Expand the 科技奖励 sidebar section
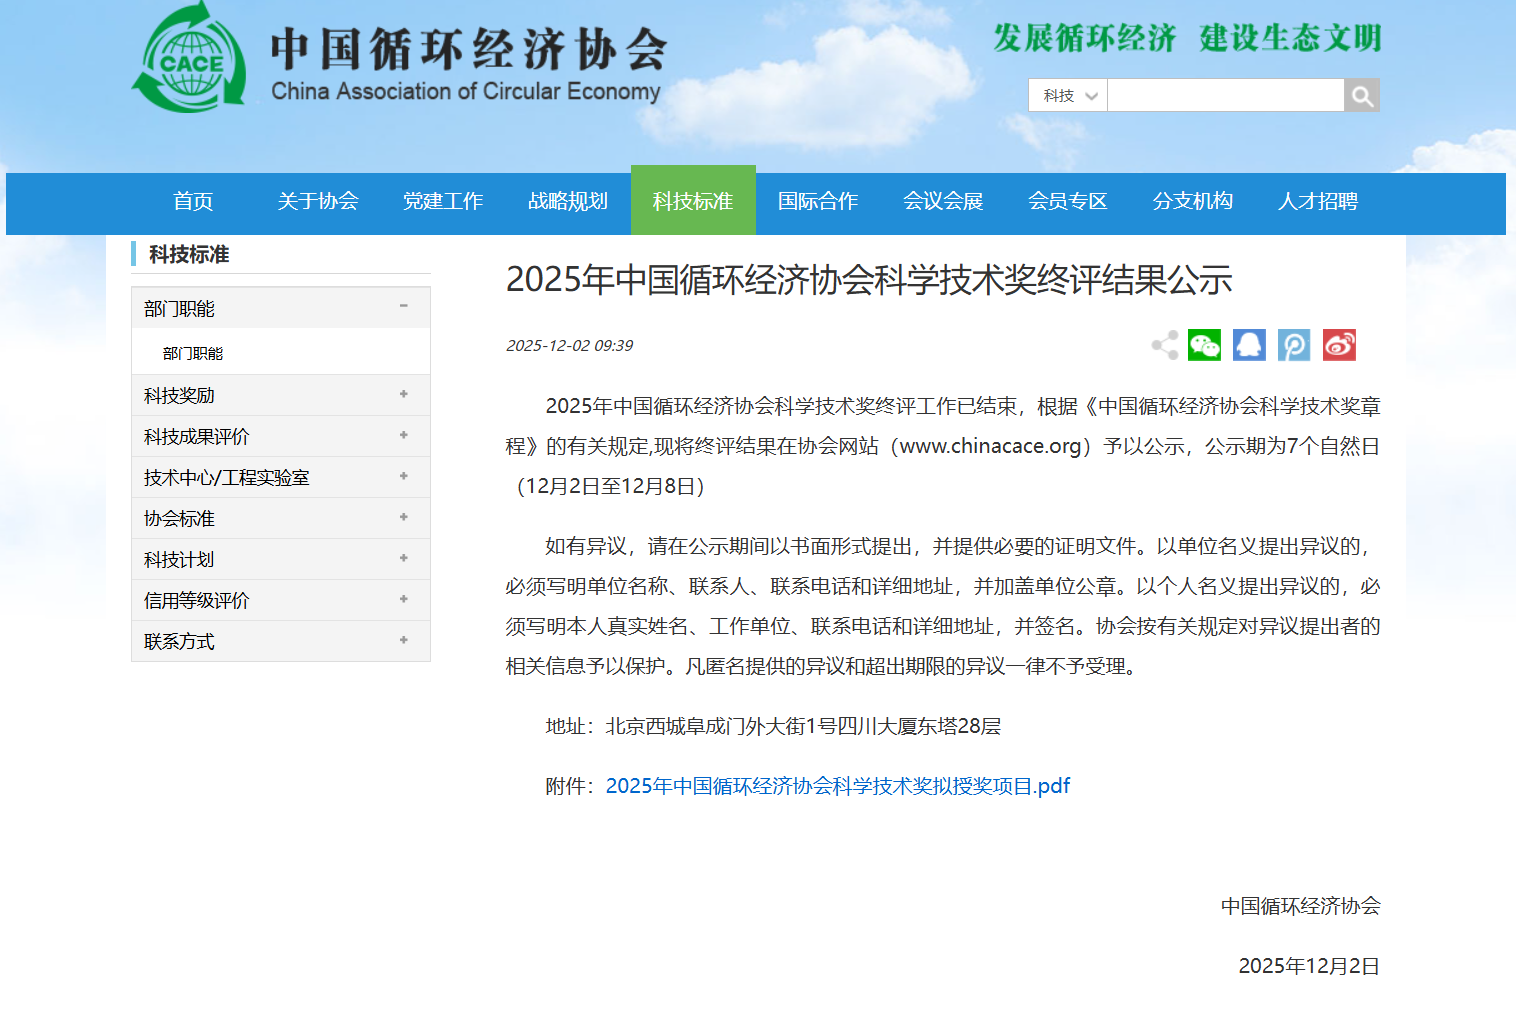Screen dimensions: 1516x1015 point(403,395)
